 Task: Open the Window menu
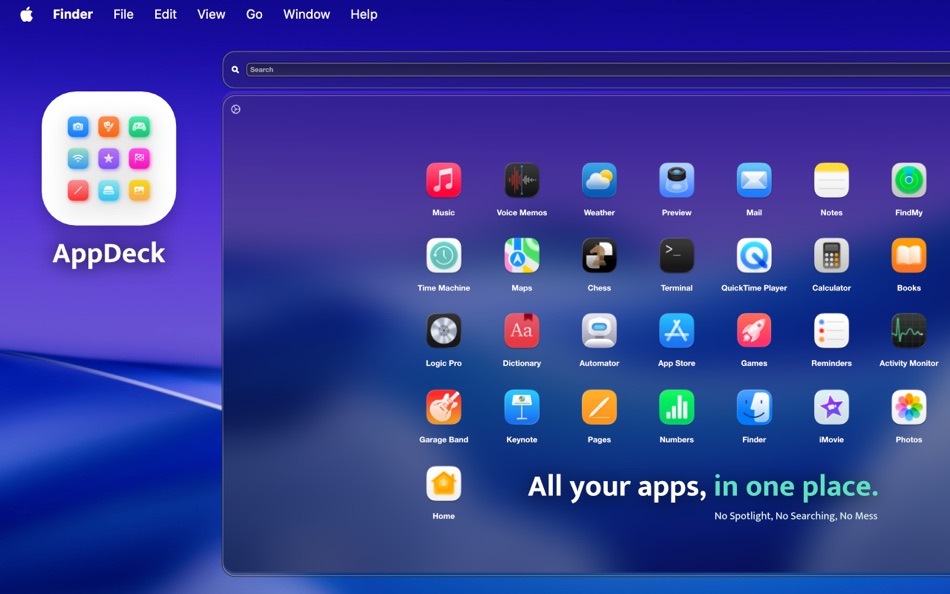[306, 14]
